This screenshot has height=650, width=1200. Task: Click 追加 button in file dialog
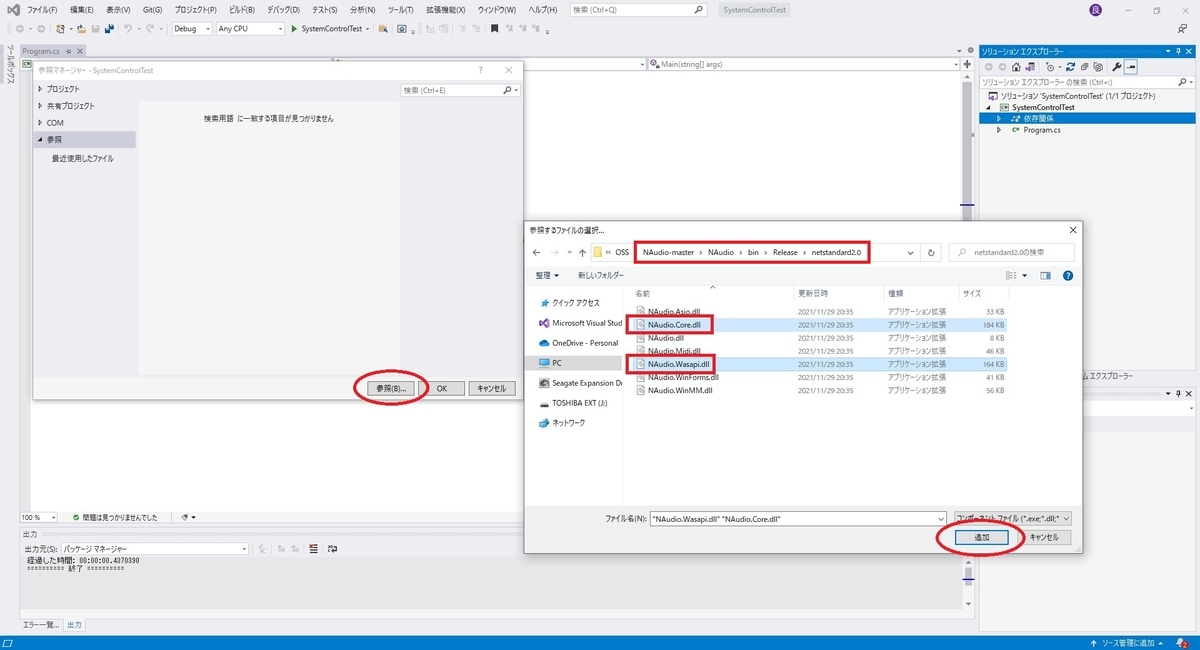tap(980, 537)
